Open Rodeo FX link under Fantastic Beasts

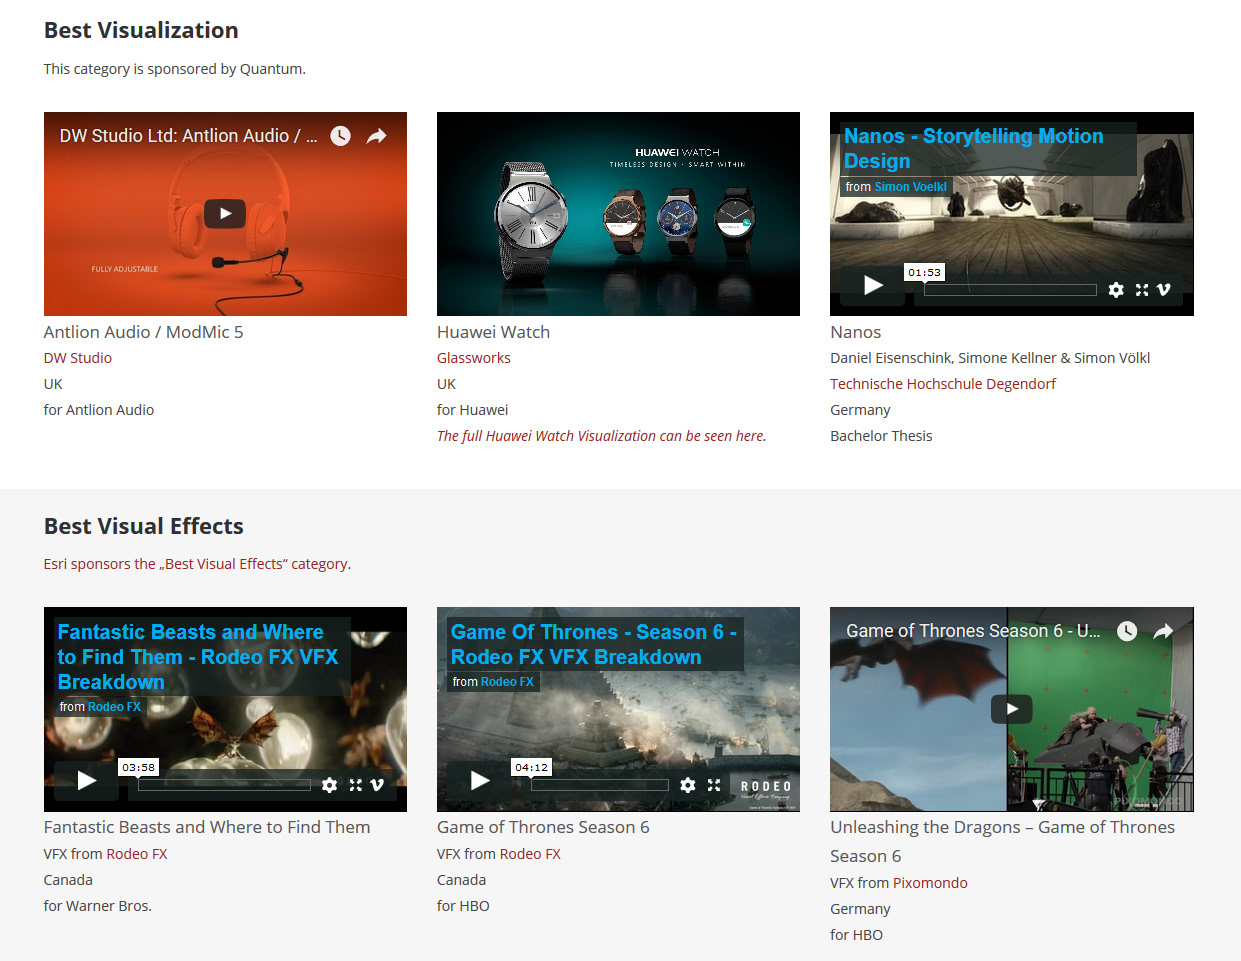click(137, 854)
